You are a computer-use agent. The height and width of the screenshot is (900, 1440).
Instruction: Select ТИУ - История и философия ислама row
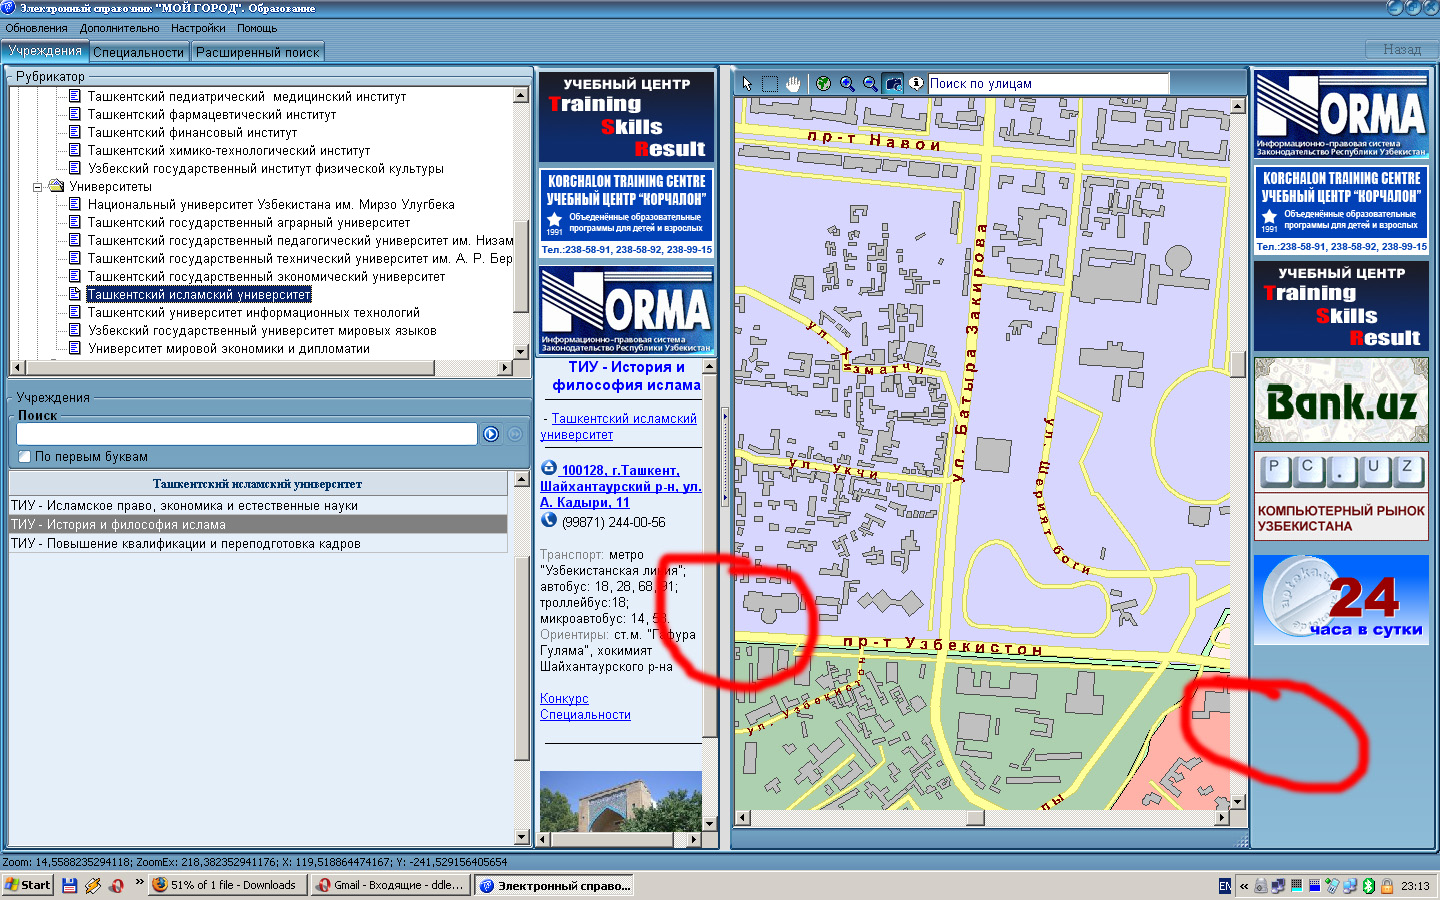pos(258,525)
